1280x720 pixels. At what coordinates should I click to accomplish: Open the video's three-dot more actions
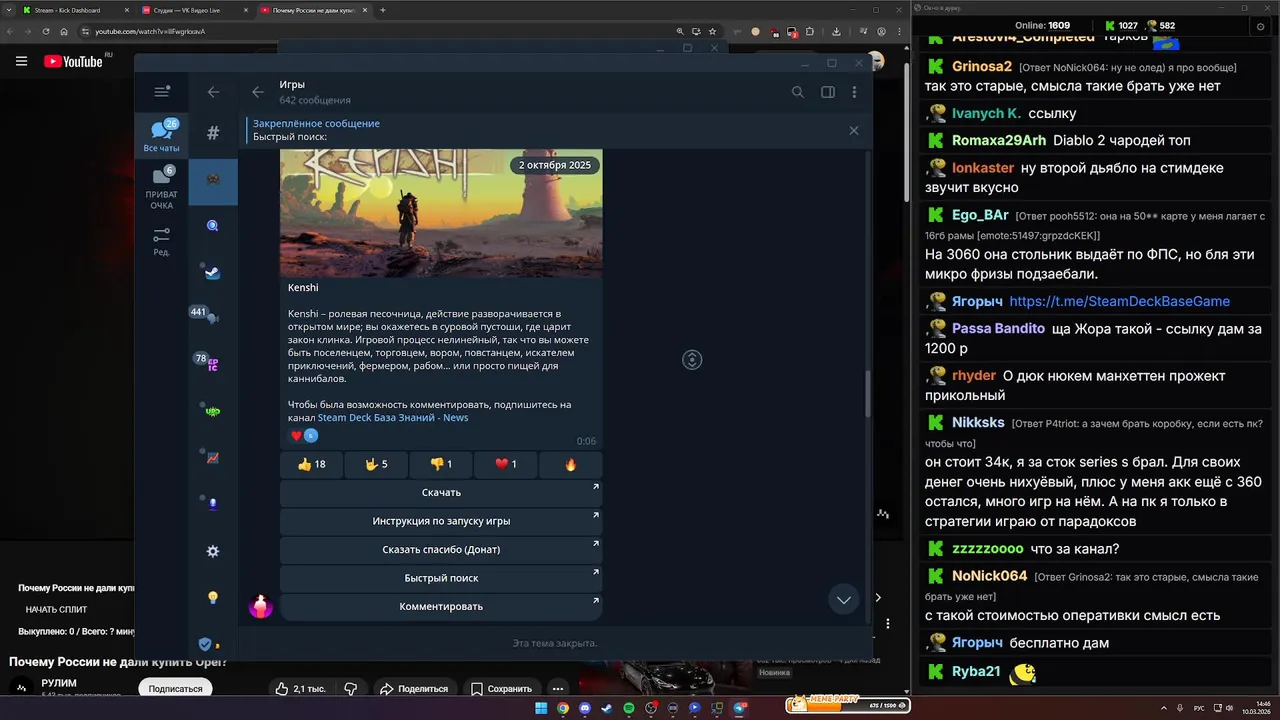click(x=558, y=689)
